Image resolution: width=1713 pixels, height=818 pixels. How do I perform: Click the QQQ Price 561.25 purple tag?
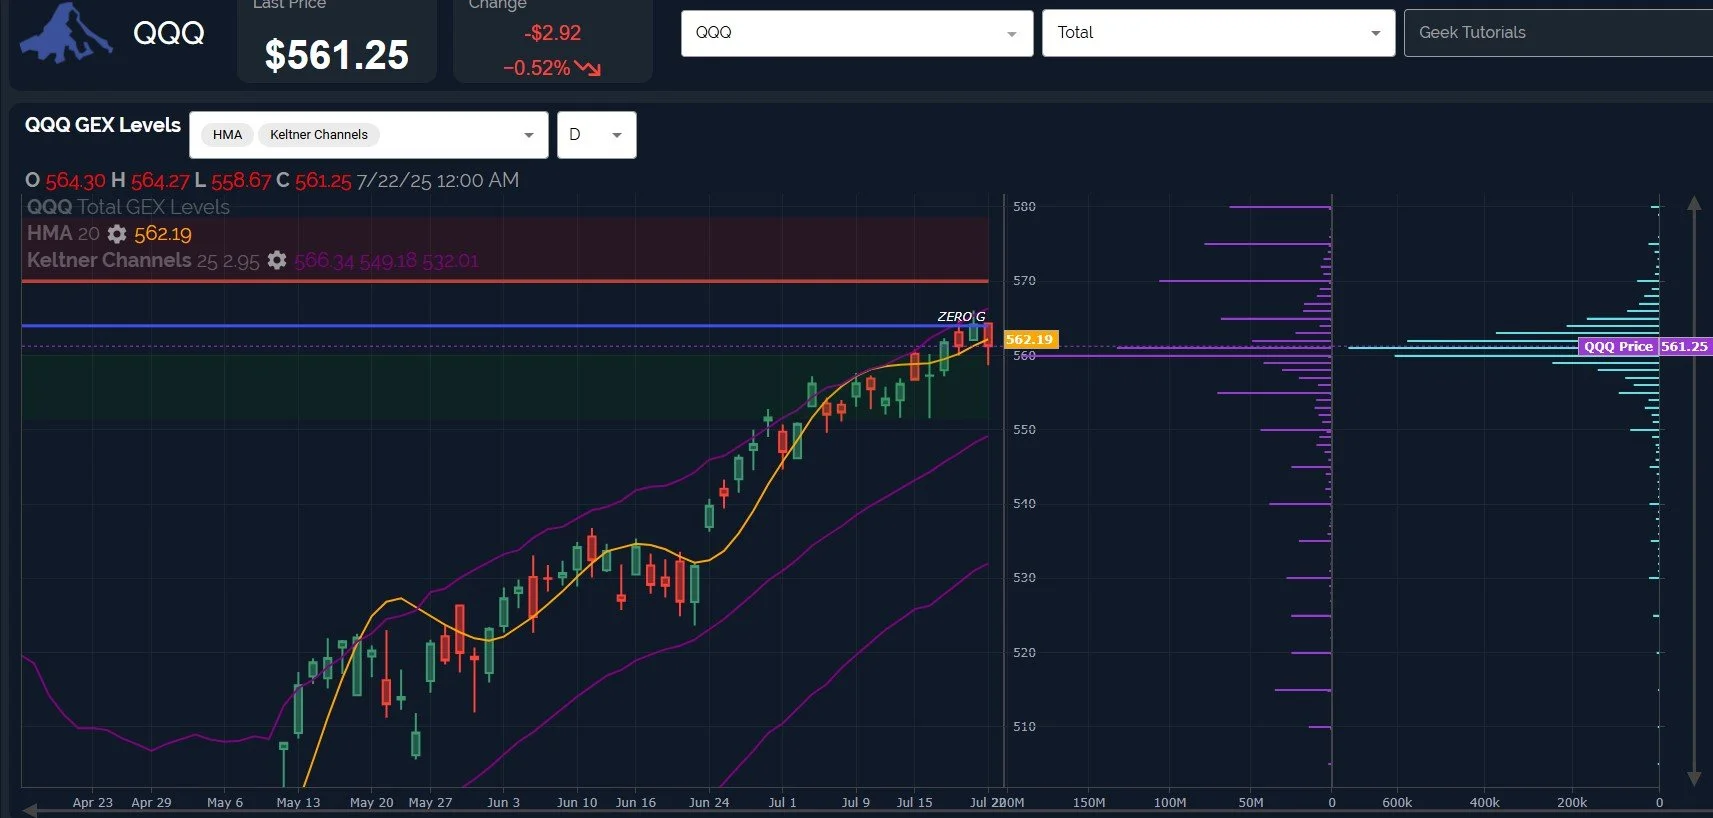(1646, 346)
